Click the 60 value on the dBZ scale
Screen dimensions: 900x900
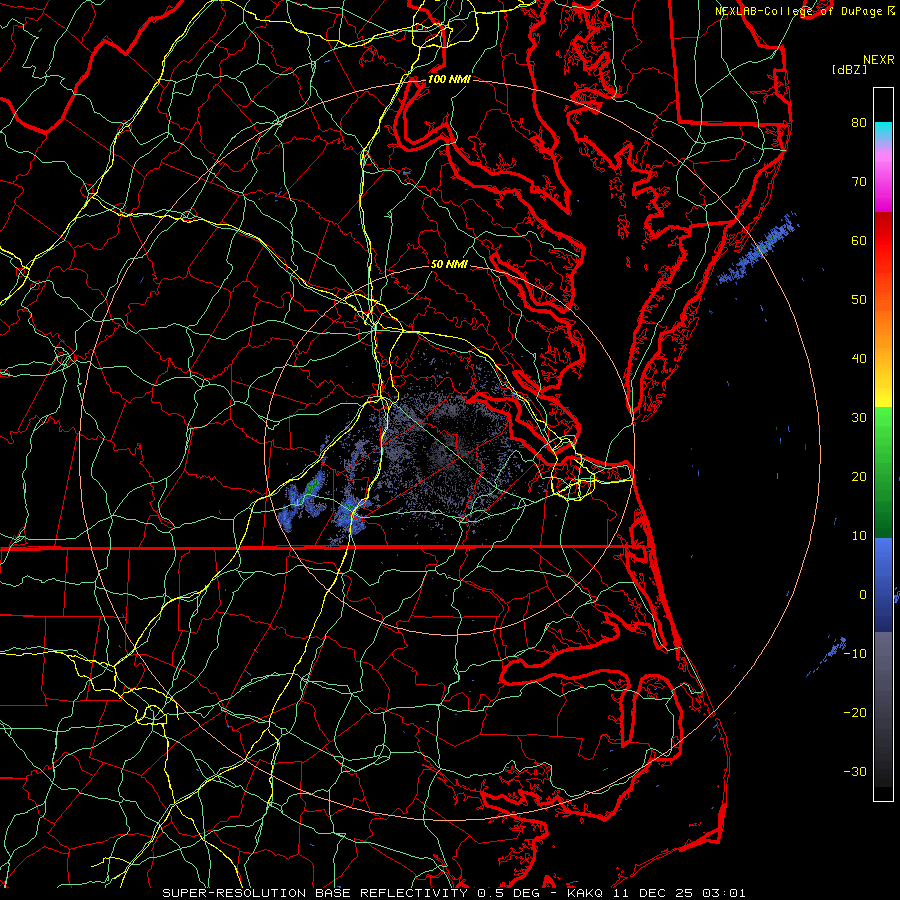(859, 240)
